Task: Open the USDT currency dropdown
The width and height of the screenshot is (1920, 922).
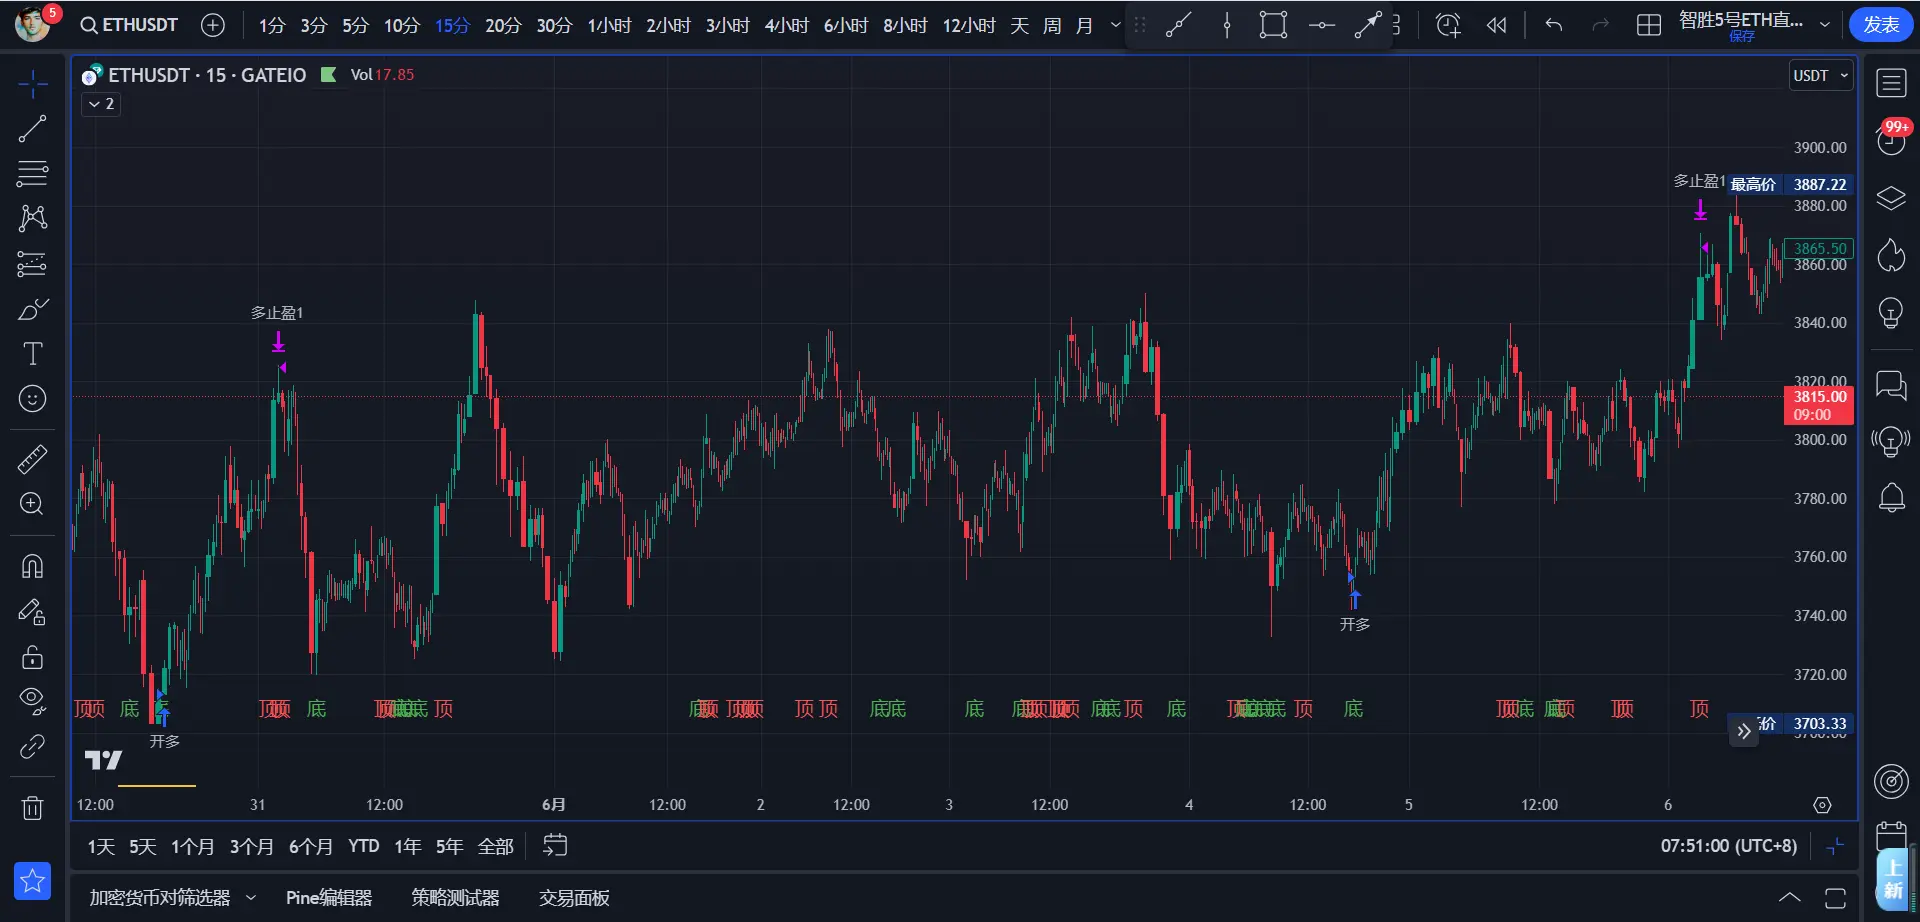Action: [x=1821, y=76]
